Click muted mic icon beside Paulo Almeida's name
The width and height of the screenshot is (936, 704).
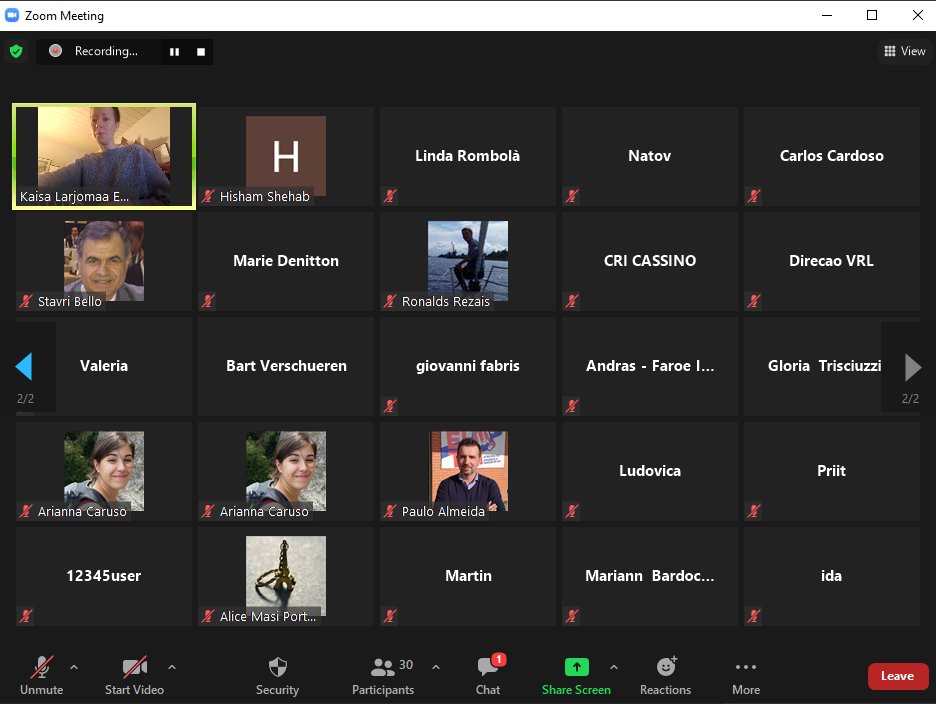pos(390,511)
